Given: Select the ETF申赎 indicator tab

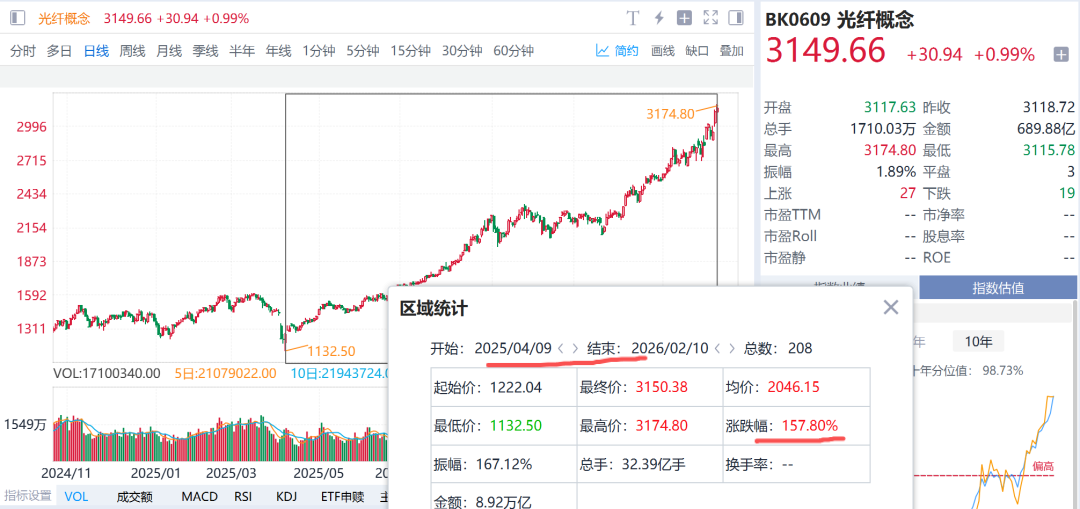Looking at the screenshot, I should (342, 497).
